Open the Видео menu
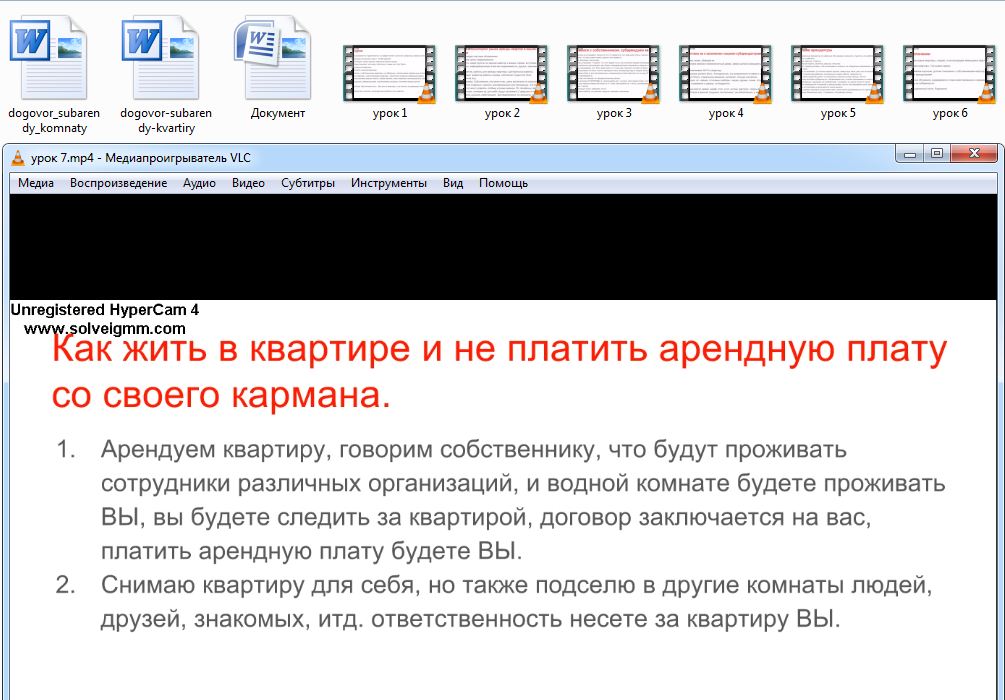This screenshot has height=700, width=1005. pos(248,183)
